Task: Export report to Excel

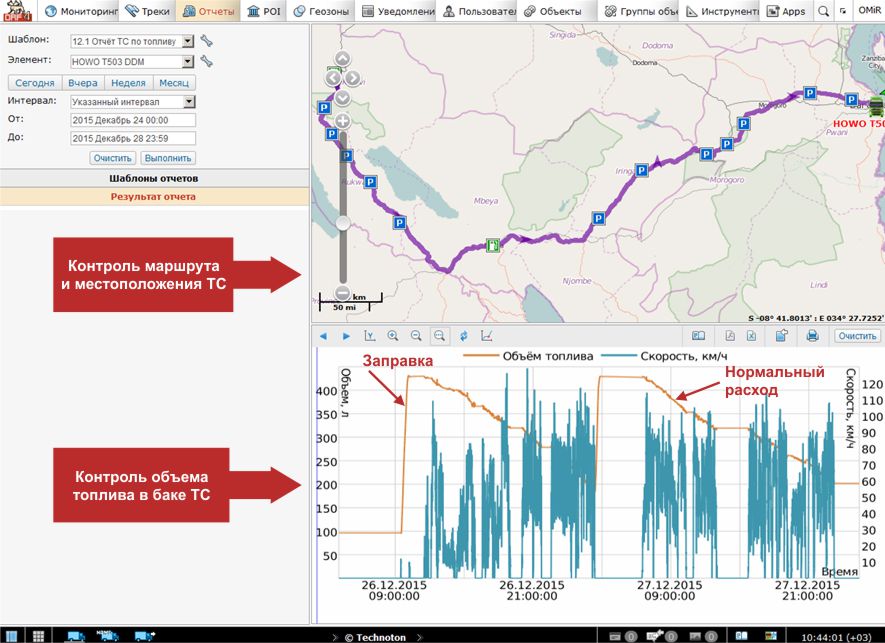Action: [x=751, y=336]
